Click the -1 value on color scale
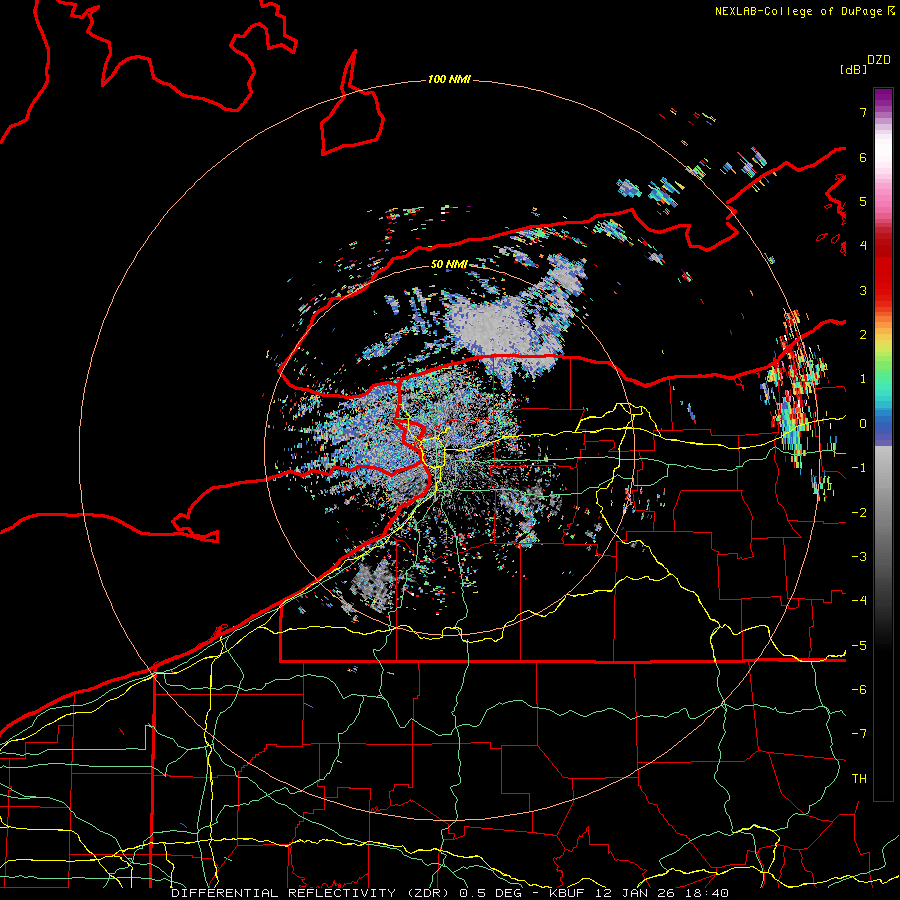Image resolution: width=900 pixels, height=900 pixels. point(859,468)
